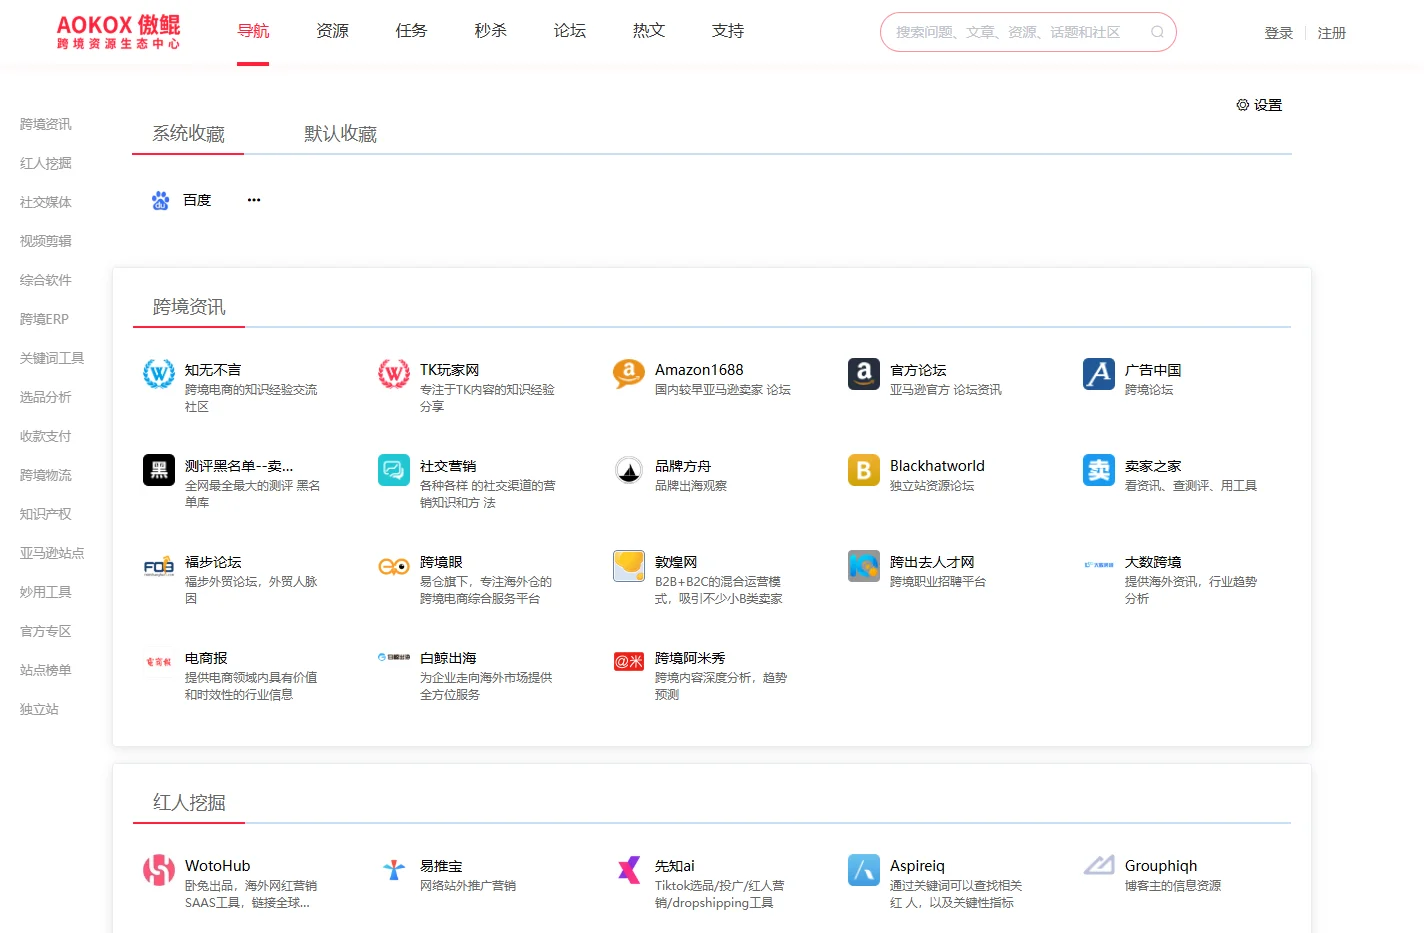Viewport: 1424px width, 933px height.
Task: Click the 百度 paw icon
Action: tap(160, 200)
